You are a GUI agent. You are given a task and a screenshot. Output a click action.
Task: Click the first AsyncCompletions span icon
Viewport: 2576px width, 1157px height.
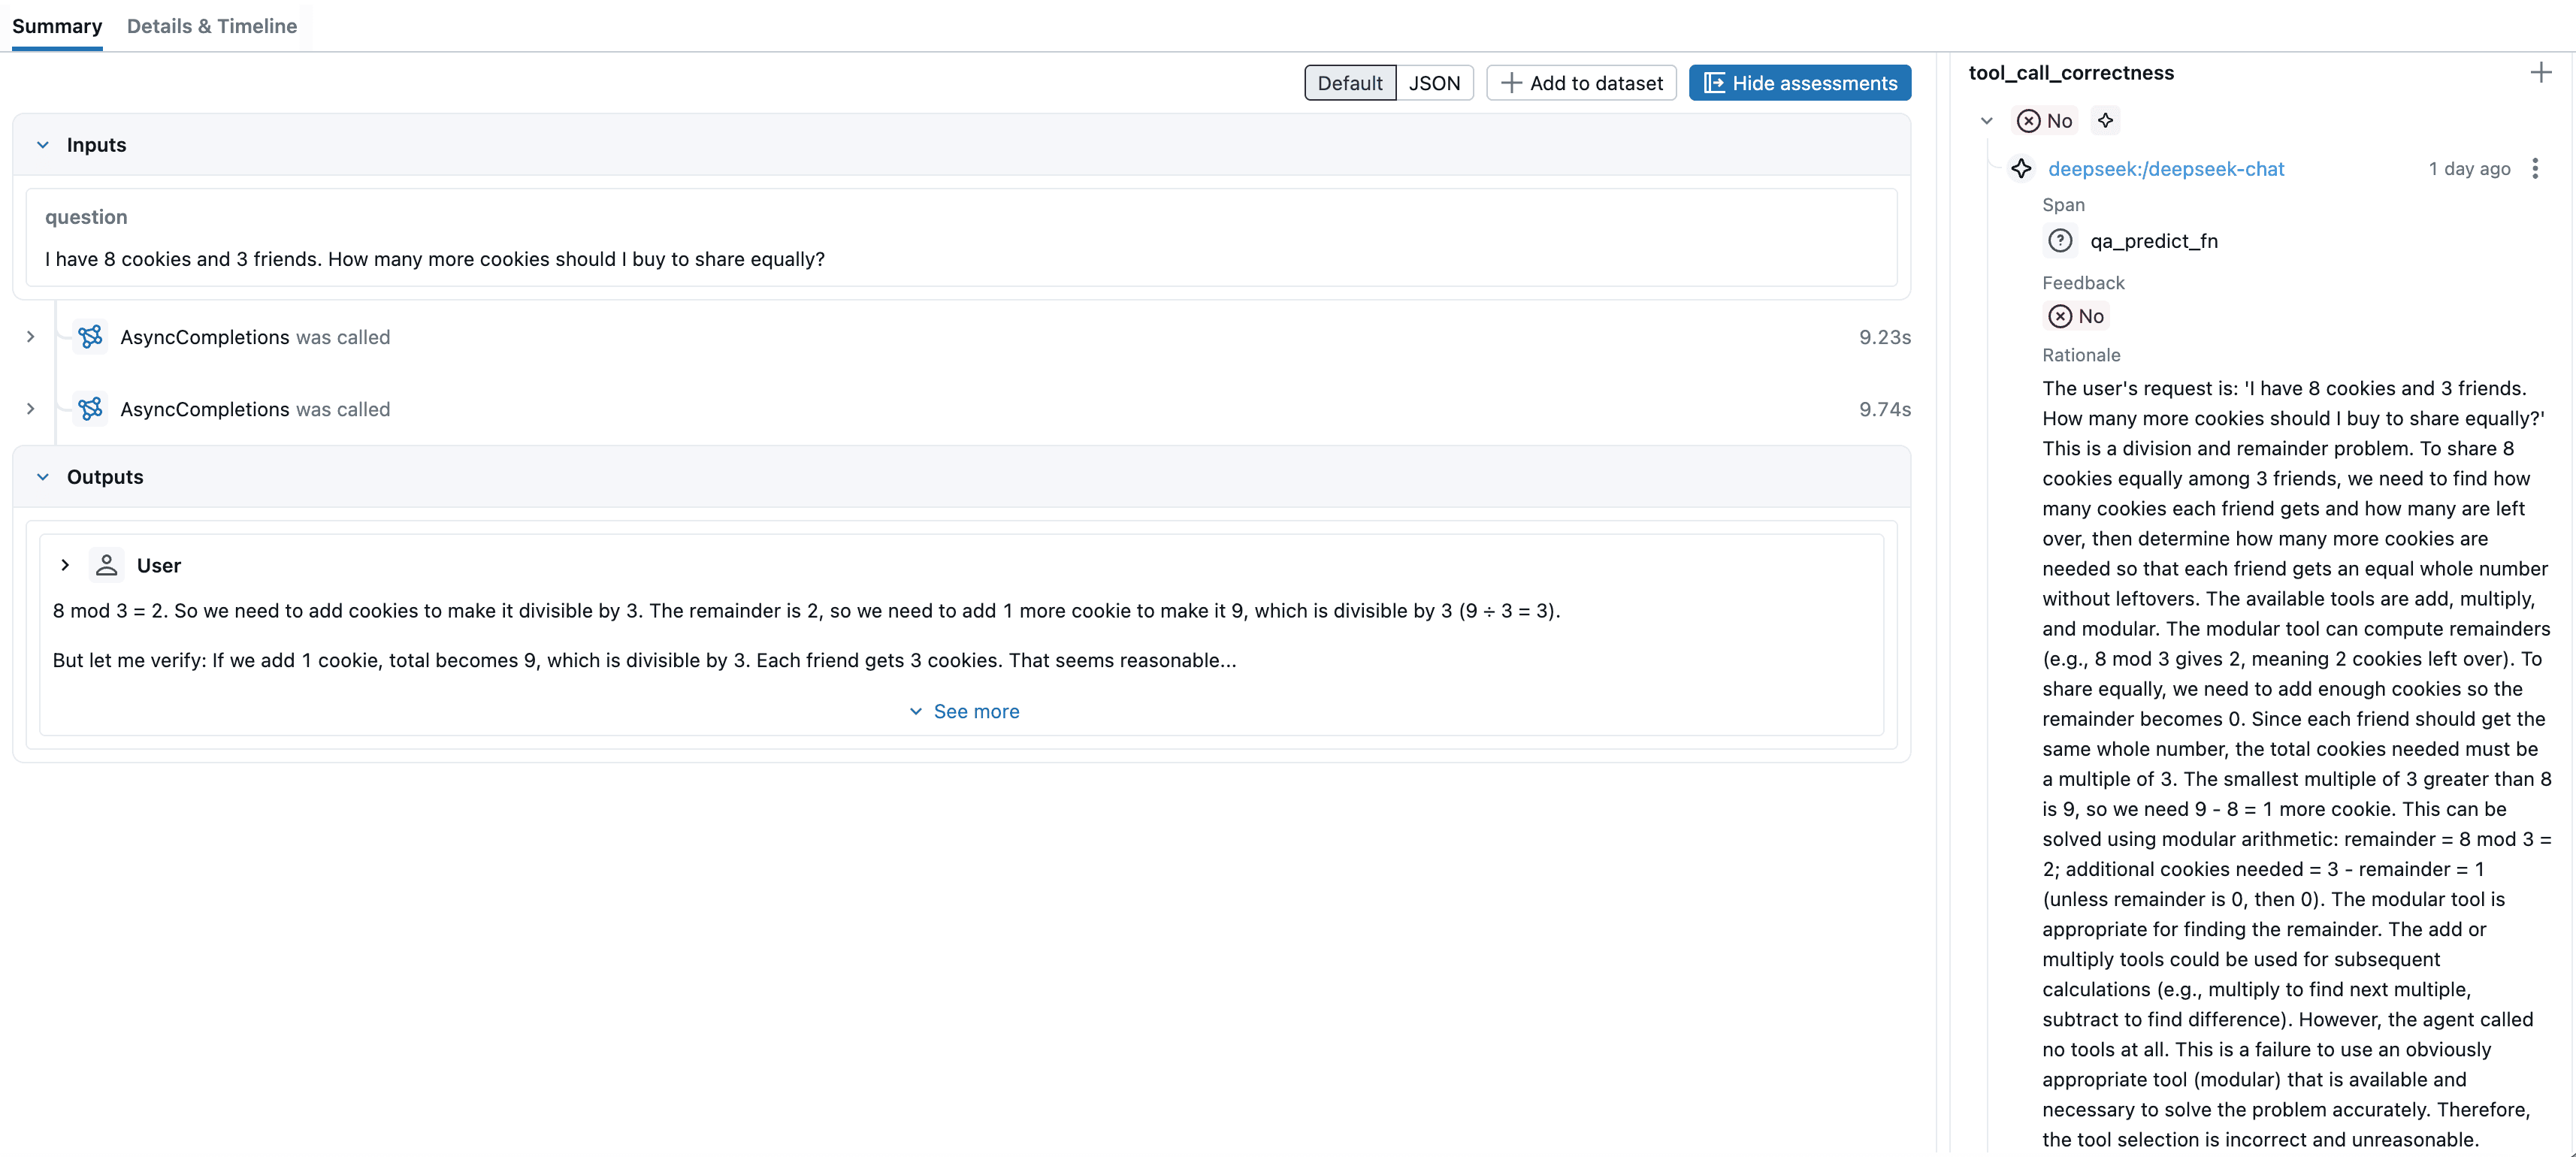[x=91, y=337]
